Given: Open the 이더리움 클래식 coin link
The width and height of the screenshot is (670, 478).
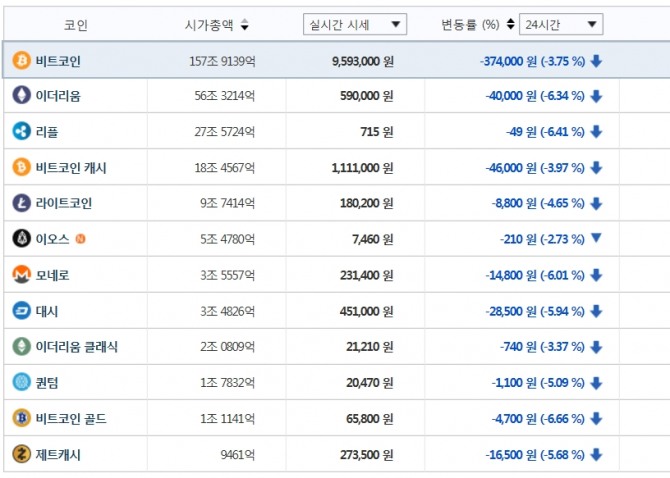Looking at the screenshot, I should 76,346.
